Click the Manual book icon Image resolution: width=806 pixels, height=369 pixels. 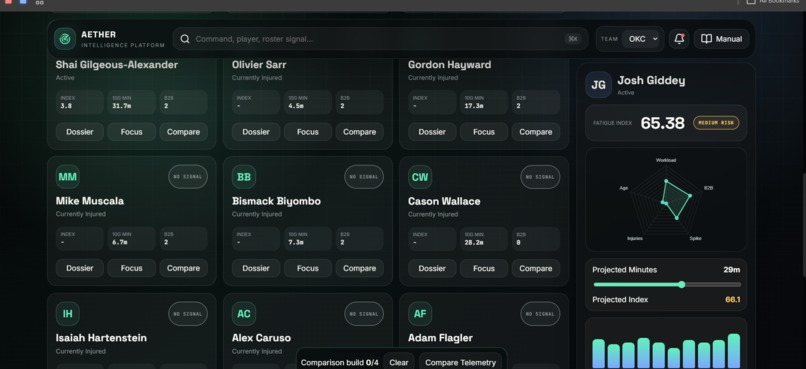pos(706,39)
